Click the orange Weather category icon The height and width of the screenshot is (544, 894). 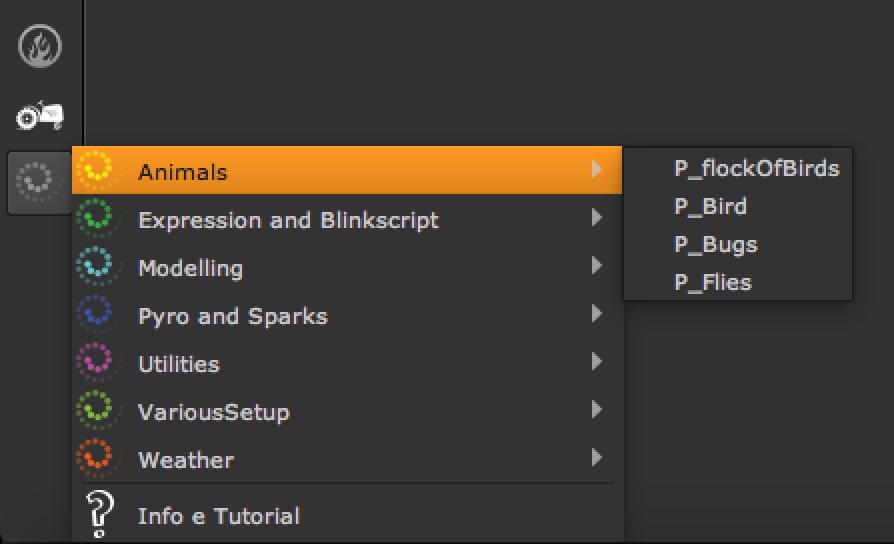coord(96,459)
